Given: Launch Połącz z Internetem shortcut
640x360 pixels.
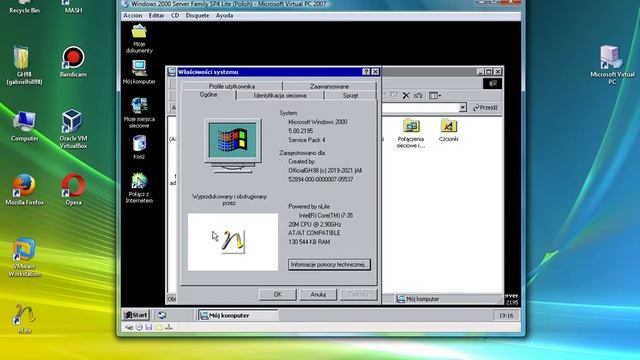Looking at the screenshot, I should click(139, 188).
